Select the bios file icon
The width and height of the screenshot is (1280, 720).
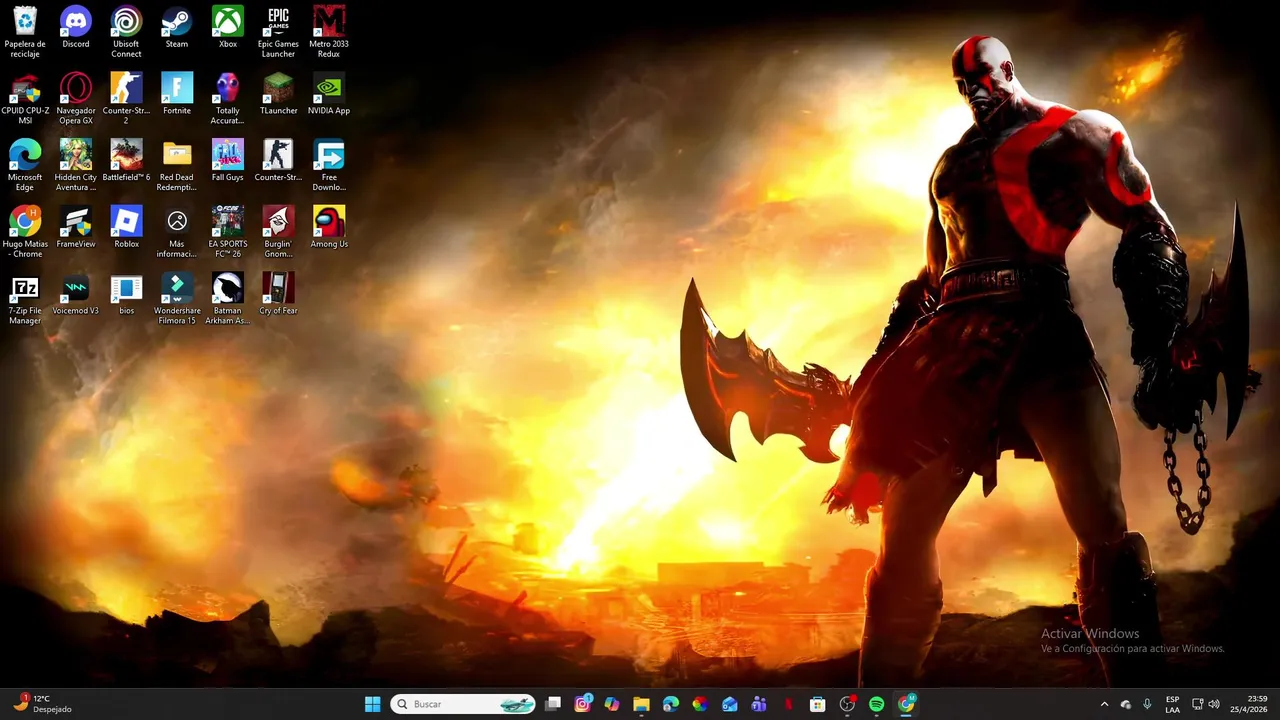pos(126,295)
